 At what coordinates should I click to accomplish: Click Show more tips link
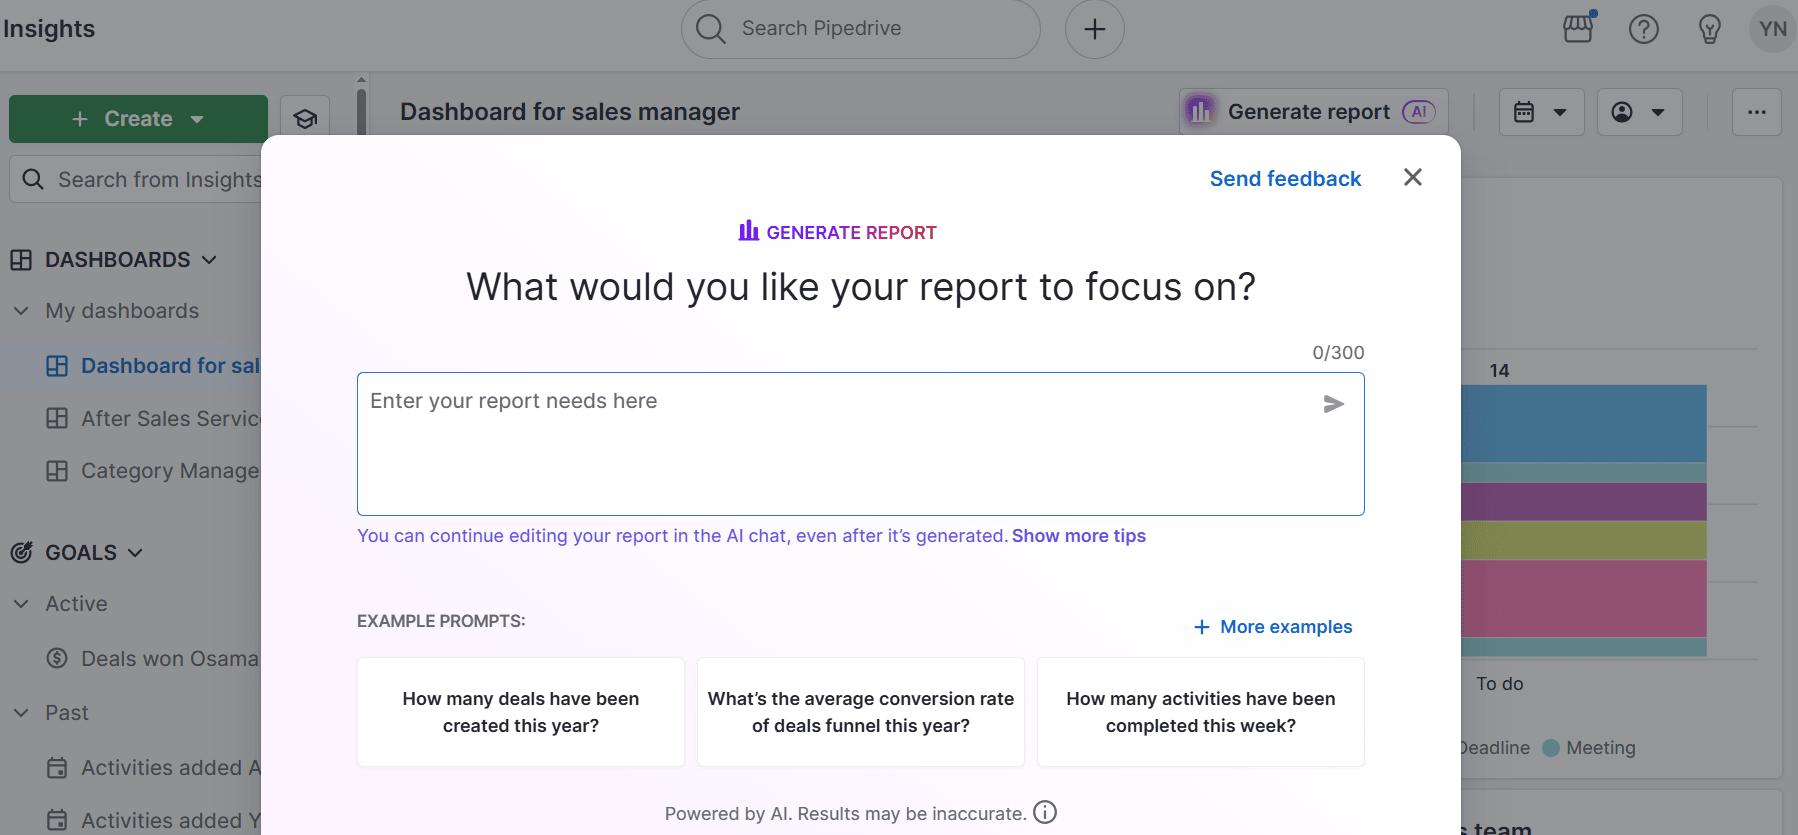[x=1079, y=536]
